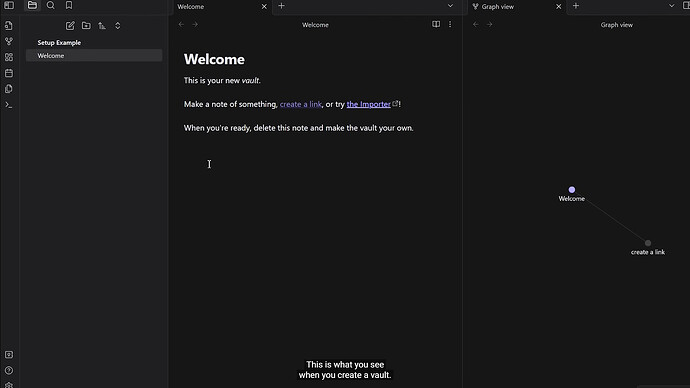The image size is (690, 388).
Task: Create a new folder icon
Action: (86, 26)
